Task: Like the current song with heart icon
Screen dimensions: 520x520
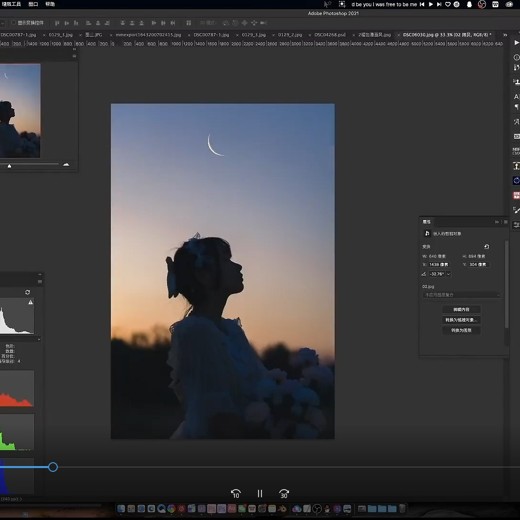Action: pyautogui.click(x=448, y=4)
